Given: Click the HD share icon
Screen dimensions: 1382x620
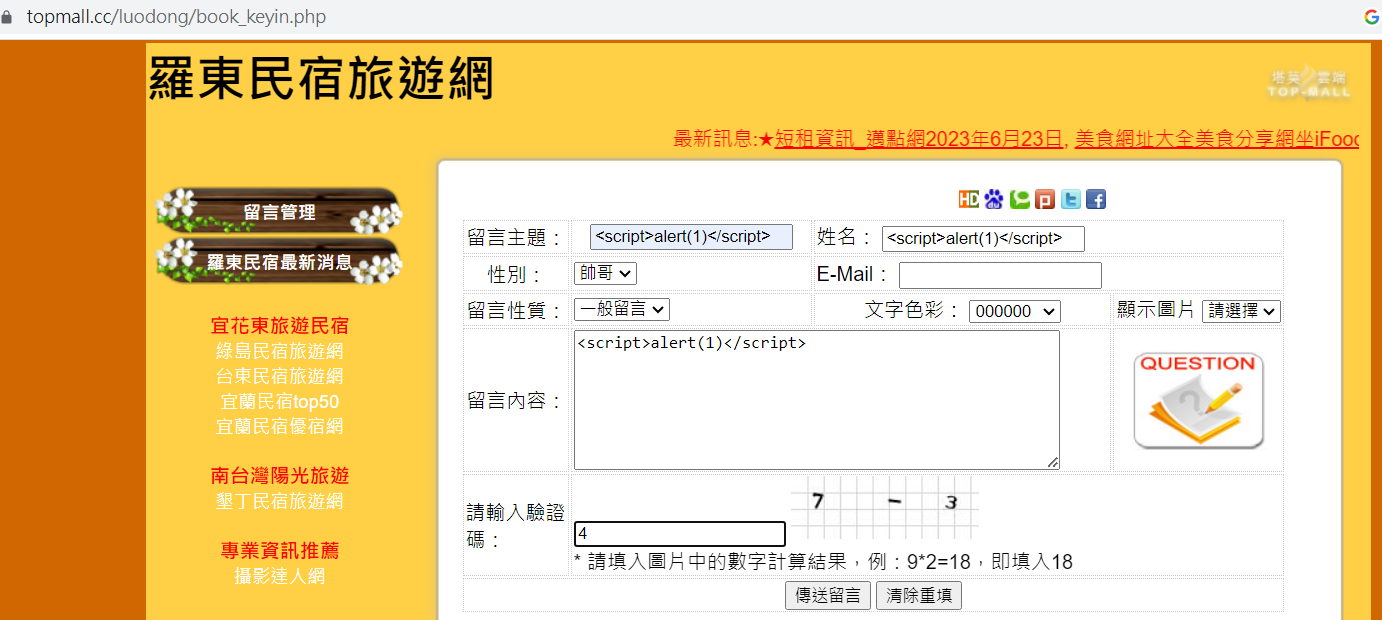Looking at the screenshot, I should [968, 199].
